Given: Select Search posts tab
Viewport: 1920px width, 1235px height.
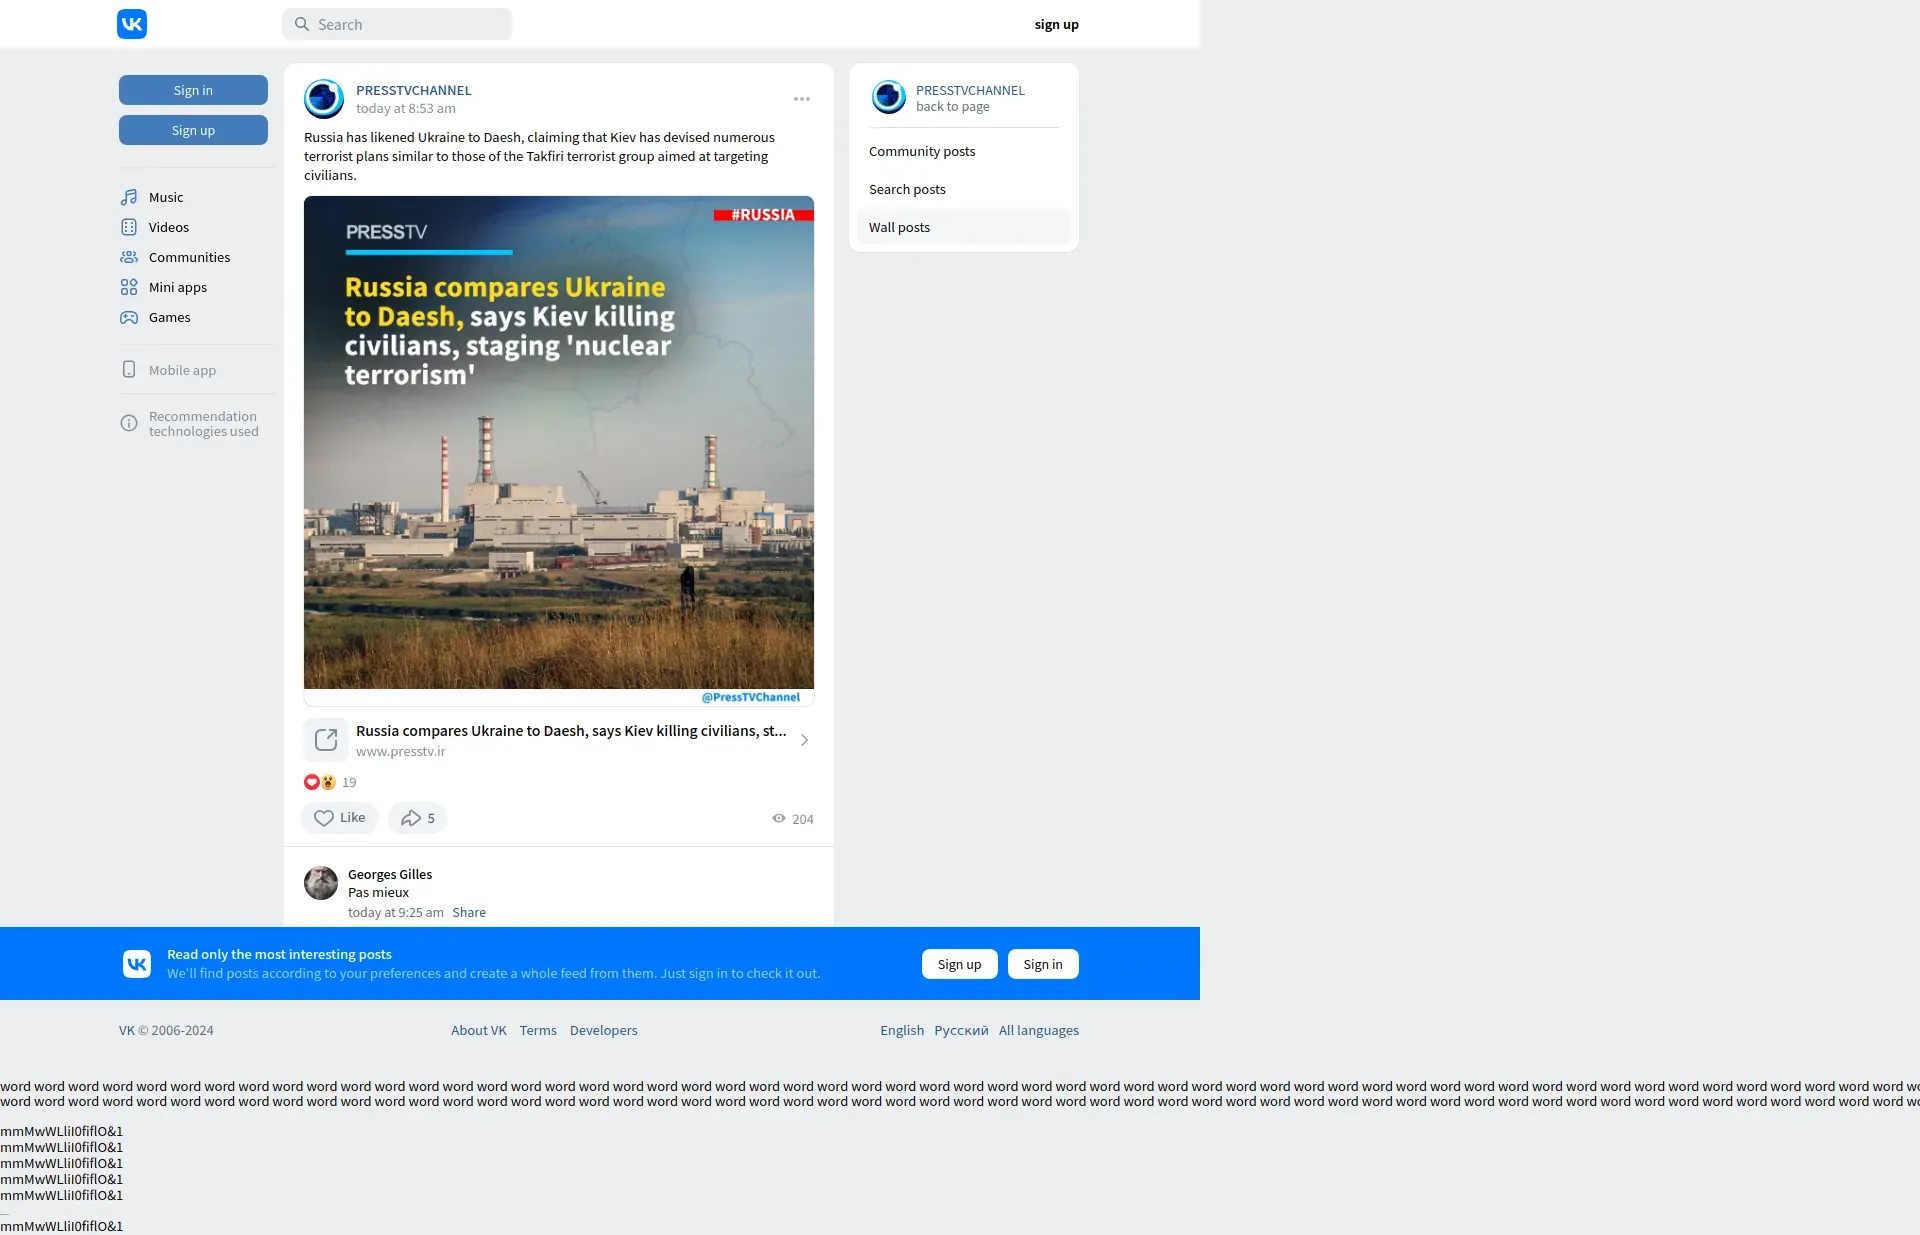Looking at the screenshot, I should [x=964, y=189].
